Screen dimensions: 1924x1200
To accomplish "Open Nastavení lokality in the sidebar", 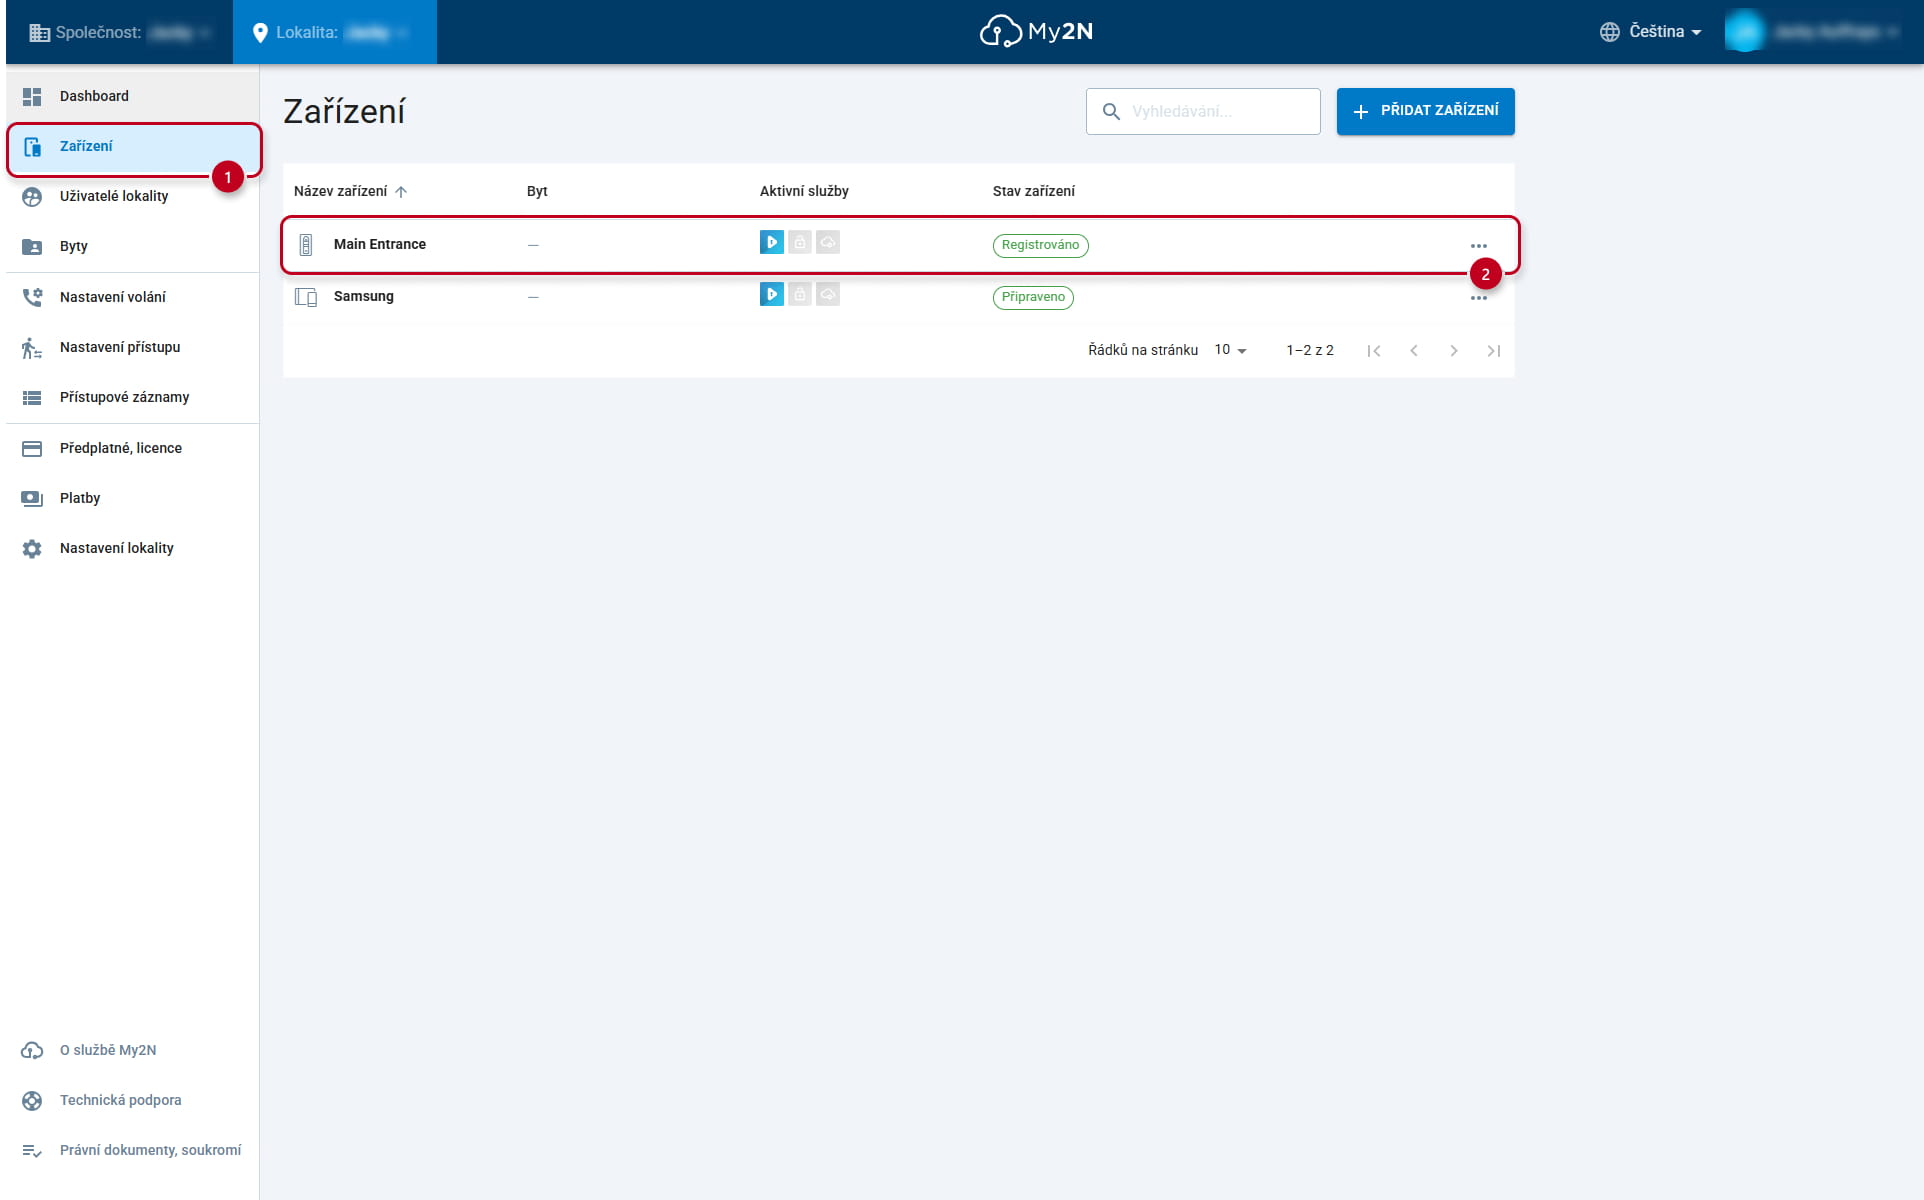I will click(132, 548).
